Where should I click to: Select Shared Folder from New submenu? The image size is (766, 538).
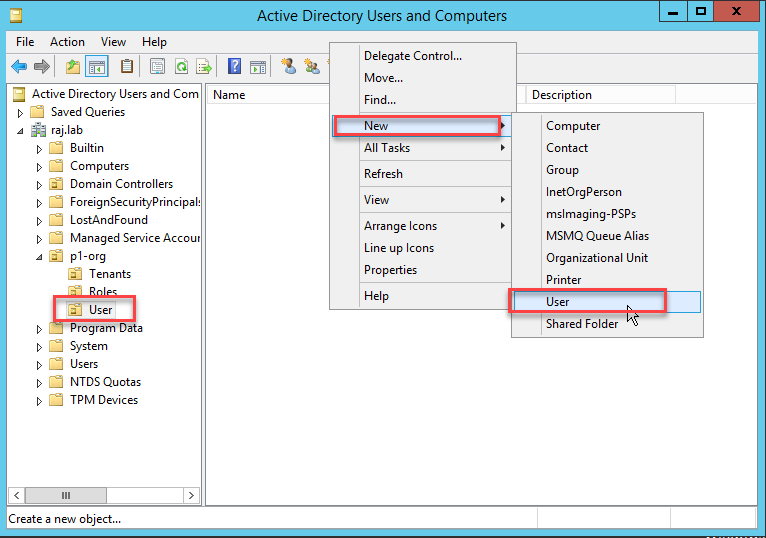(607, 324)
